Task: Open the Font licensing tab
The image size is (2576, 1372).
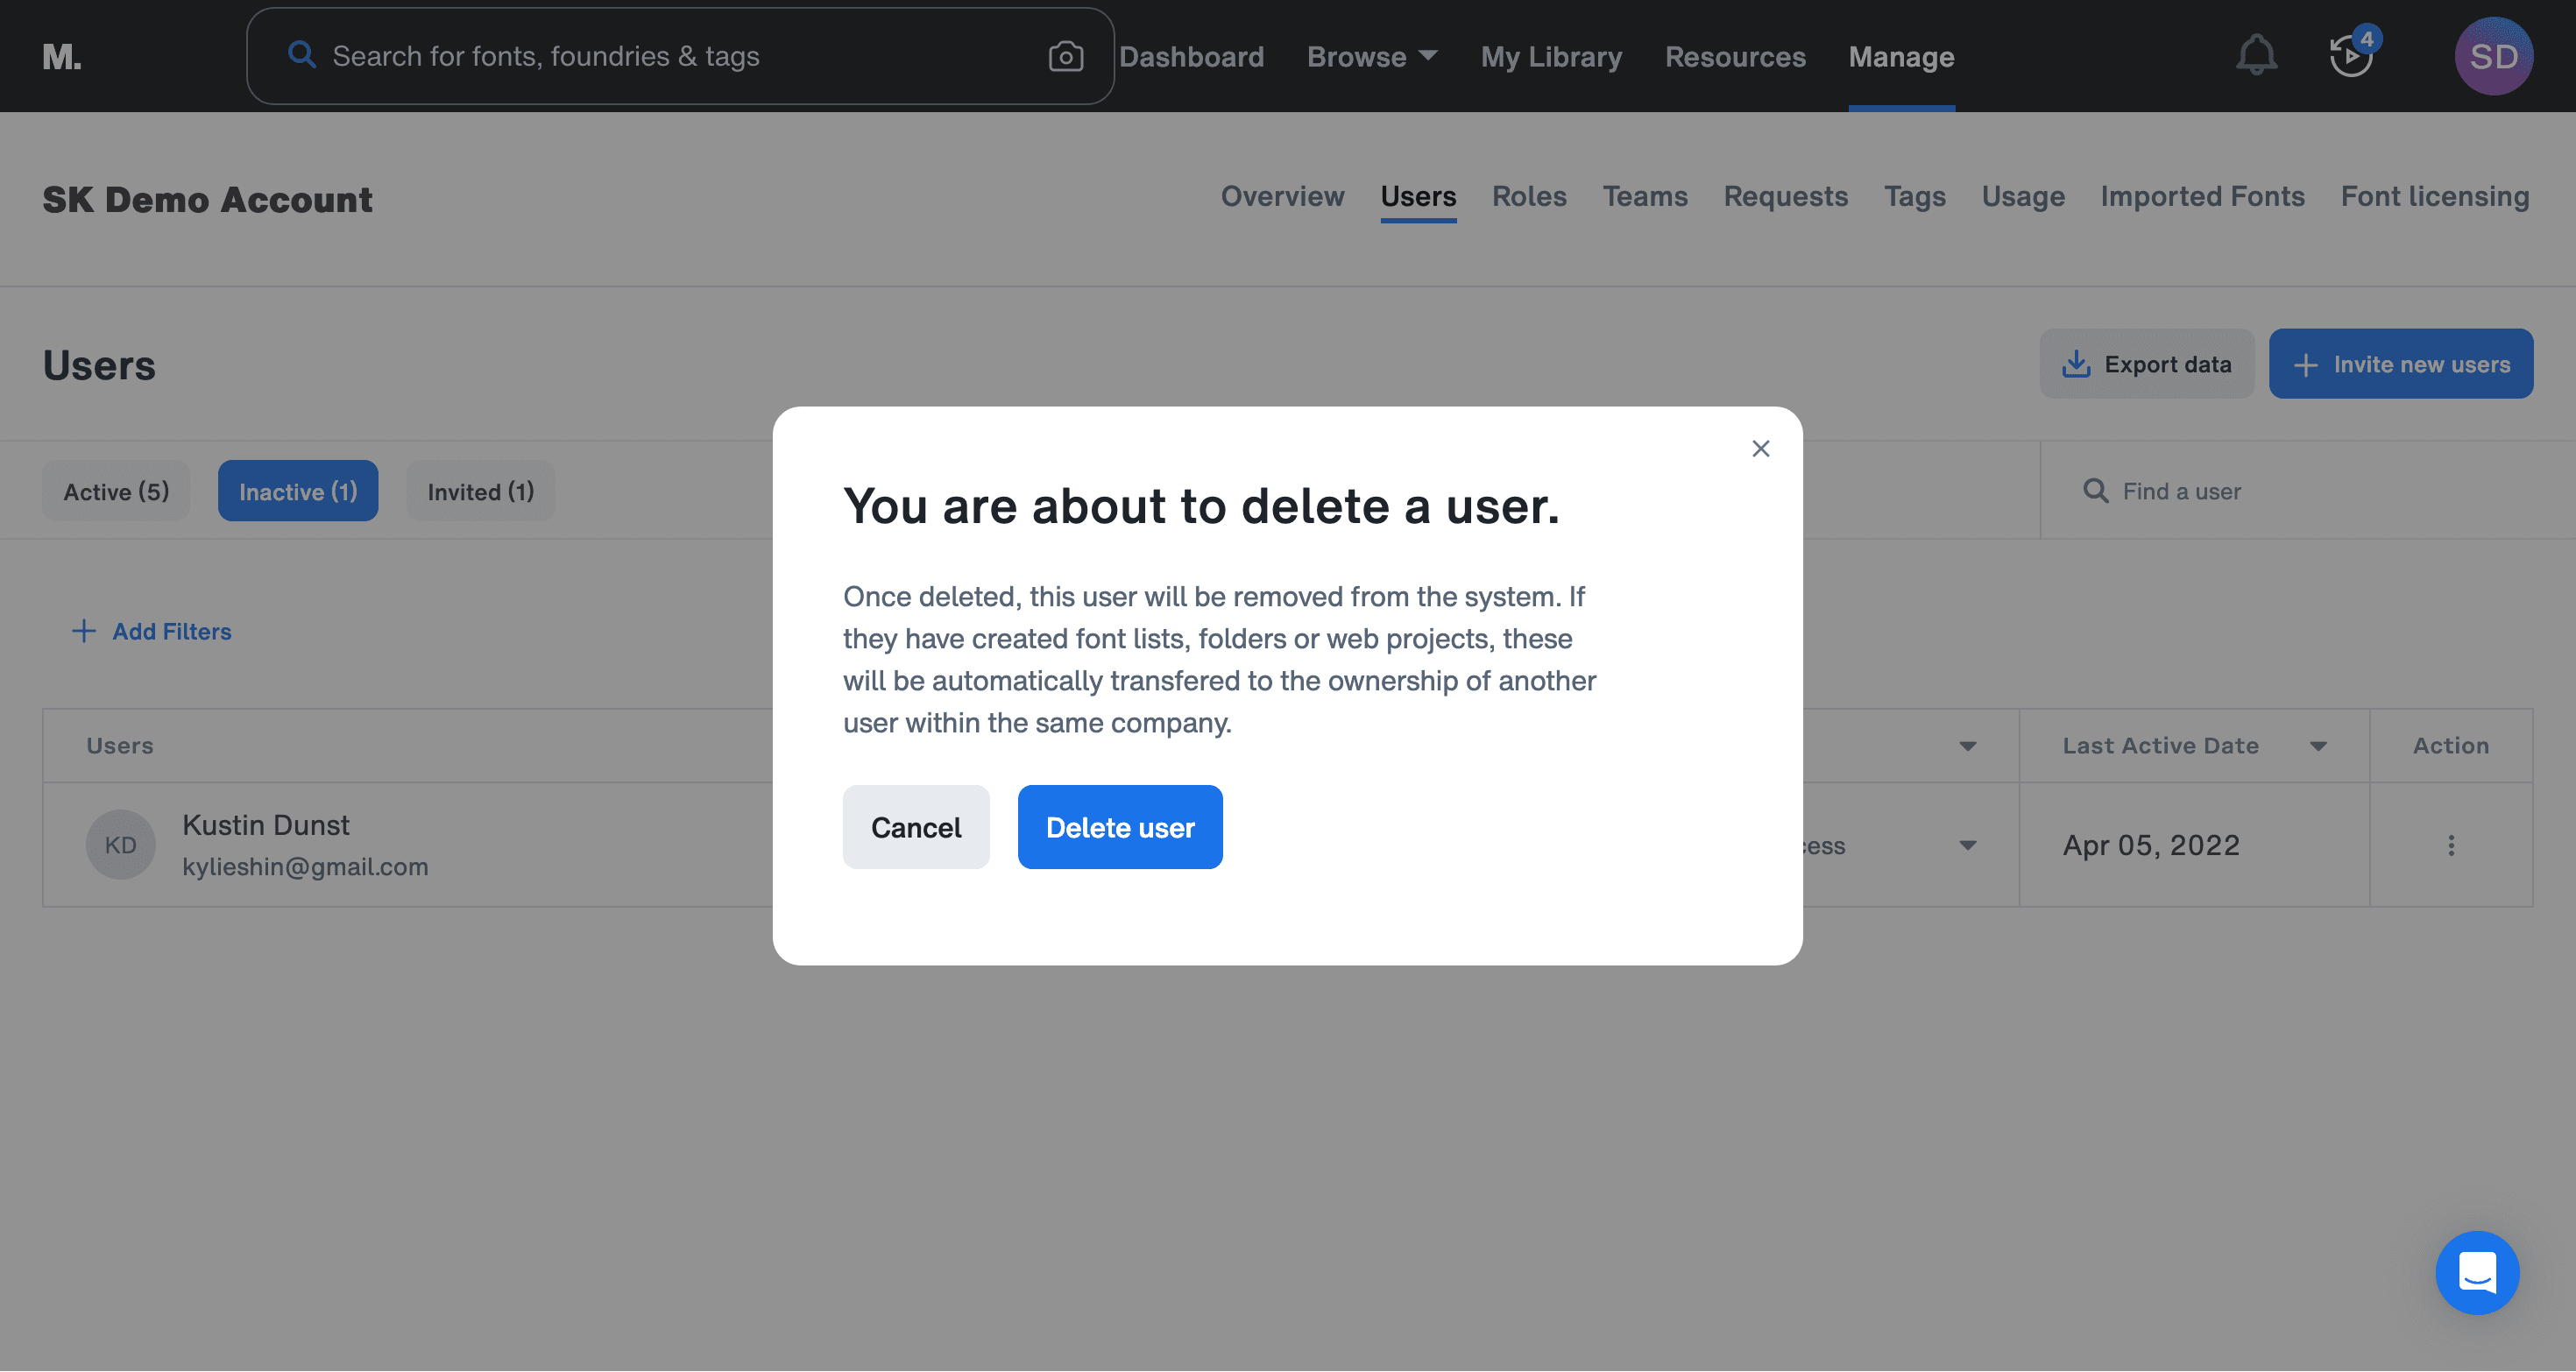Action: point(2434,197)
